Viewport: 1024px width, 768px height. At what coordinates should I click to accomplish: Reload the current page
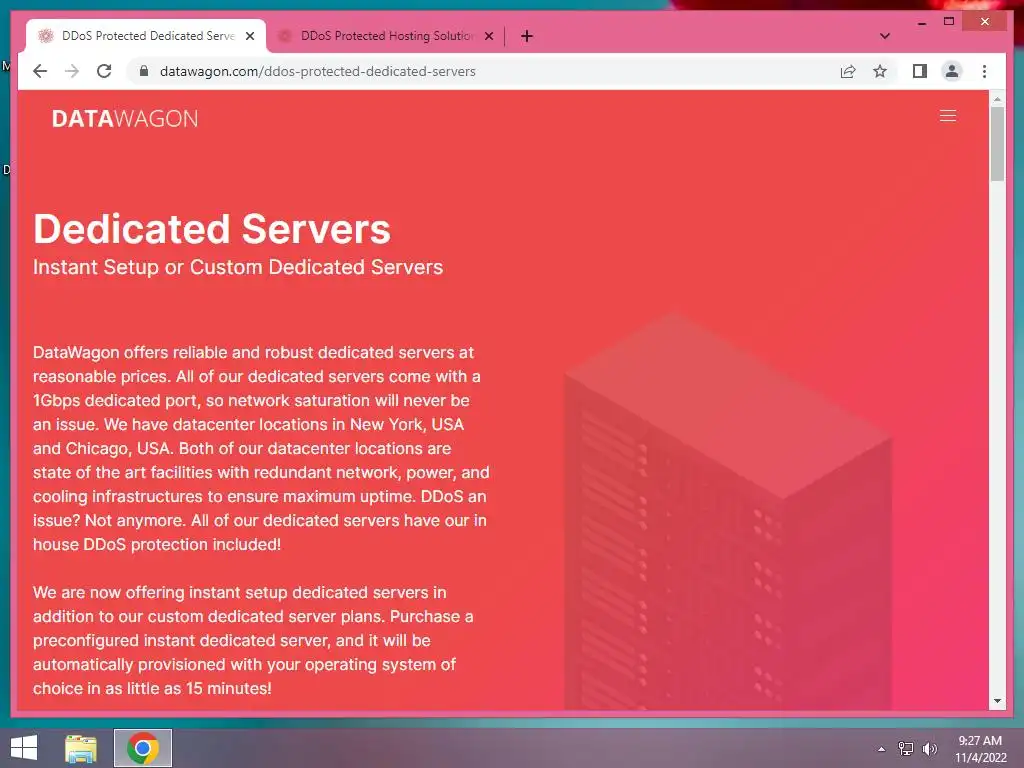pyautogui.click(x=104, y=71)
